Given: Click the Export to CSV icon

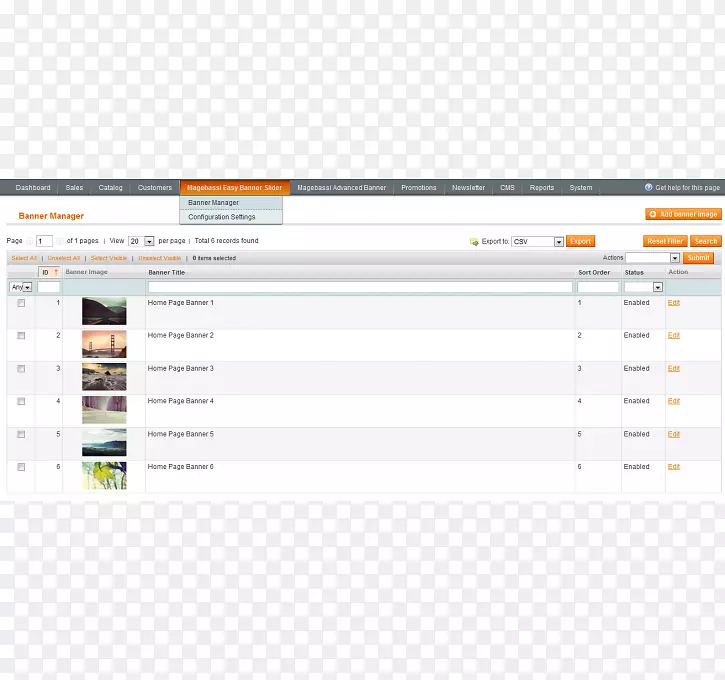Looking at the screenshot, I should point(474,241).
